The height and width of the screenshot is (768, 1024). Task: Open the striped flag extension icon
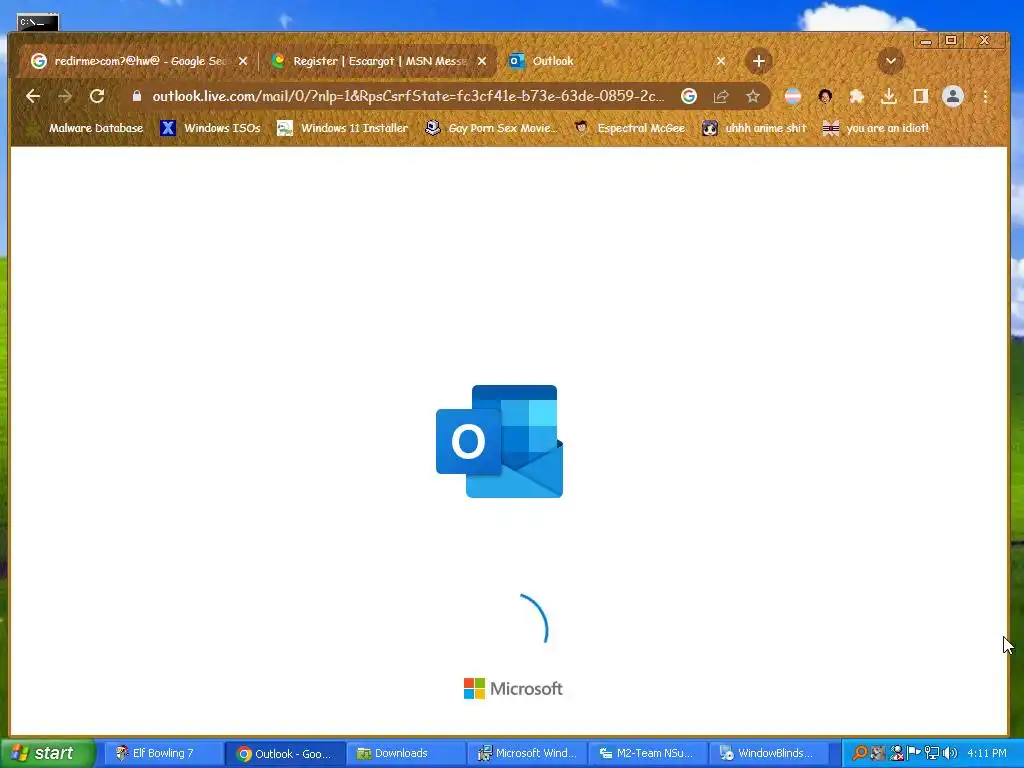[793, 97]
